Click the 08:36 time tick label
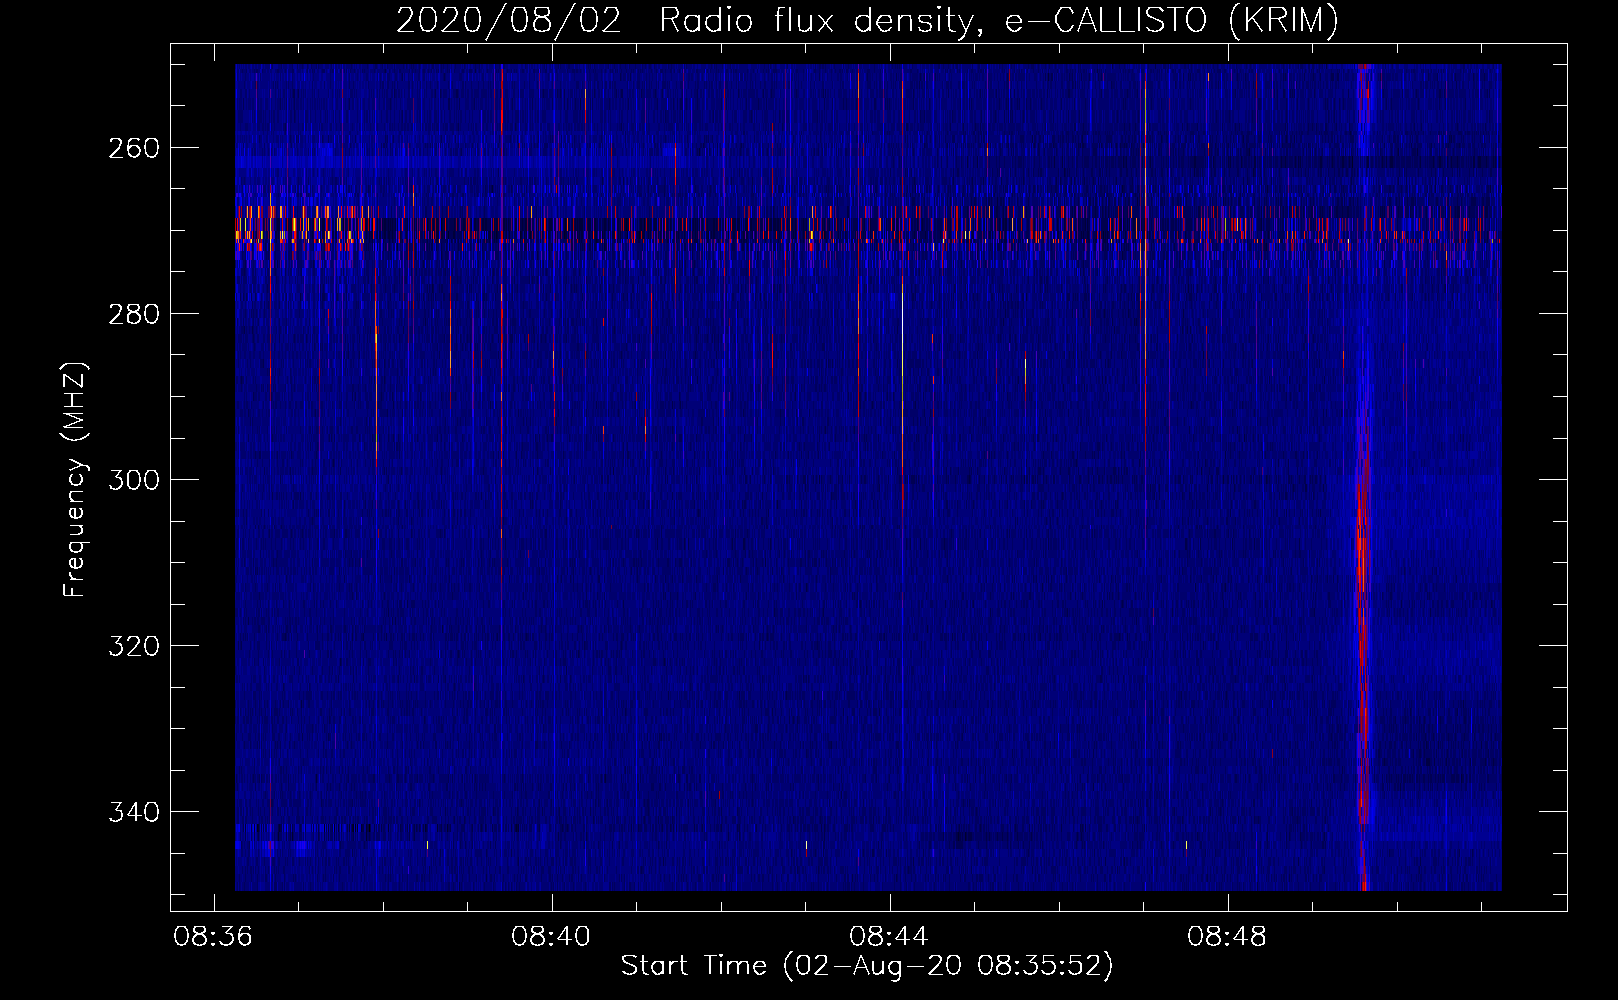This screenshot has height=1000, width=1618. pyautogui.click(x=213, y=937)
